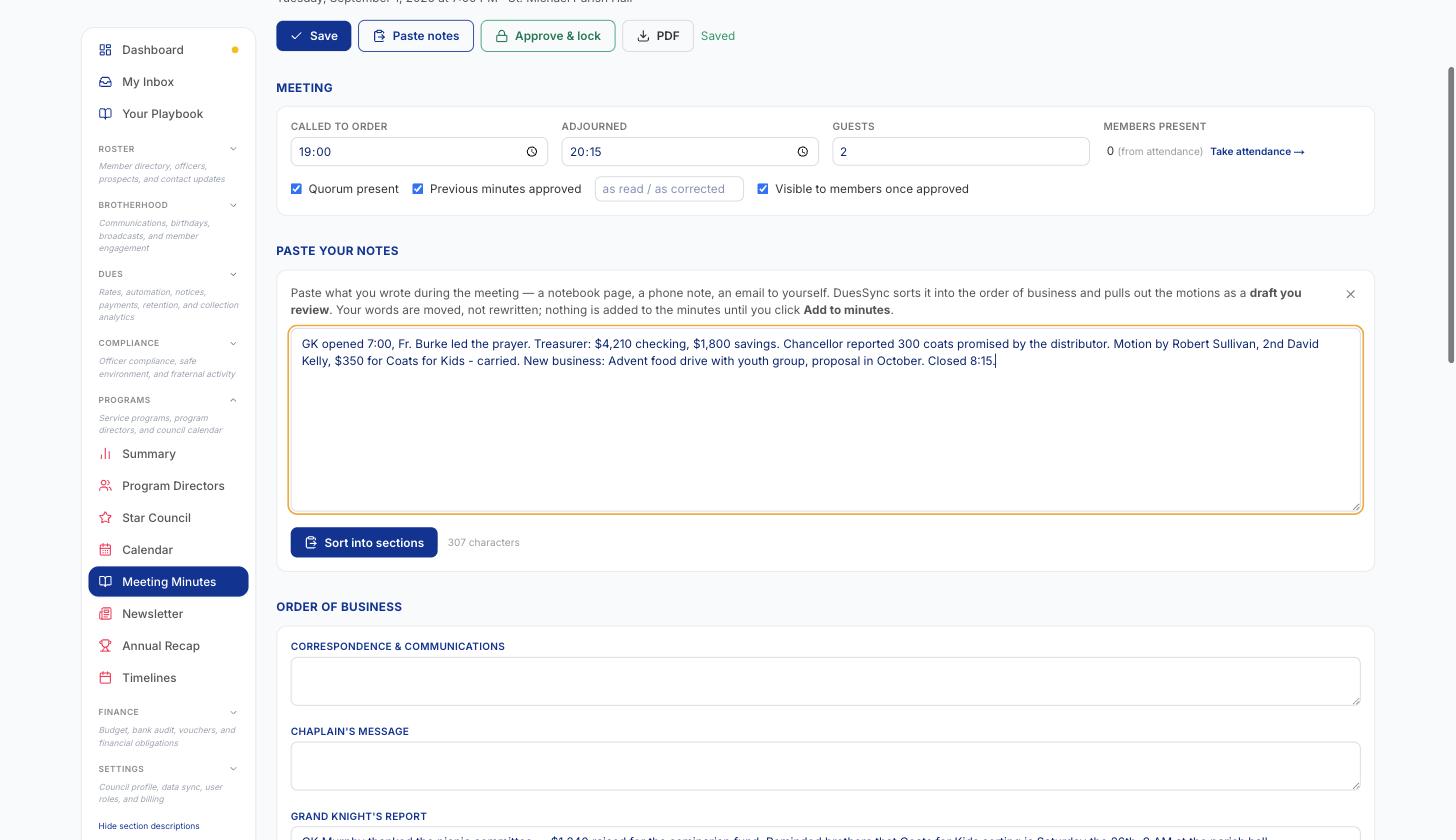
Task: Expand the Settings section chevron
Action: coord(233,769)
